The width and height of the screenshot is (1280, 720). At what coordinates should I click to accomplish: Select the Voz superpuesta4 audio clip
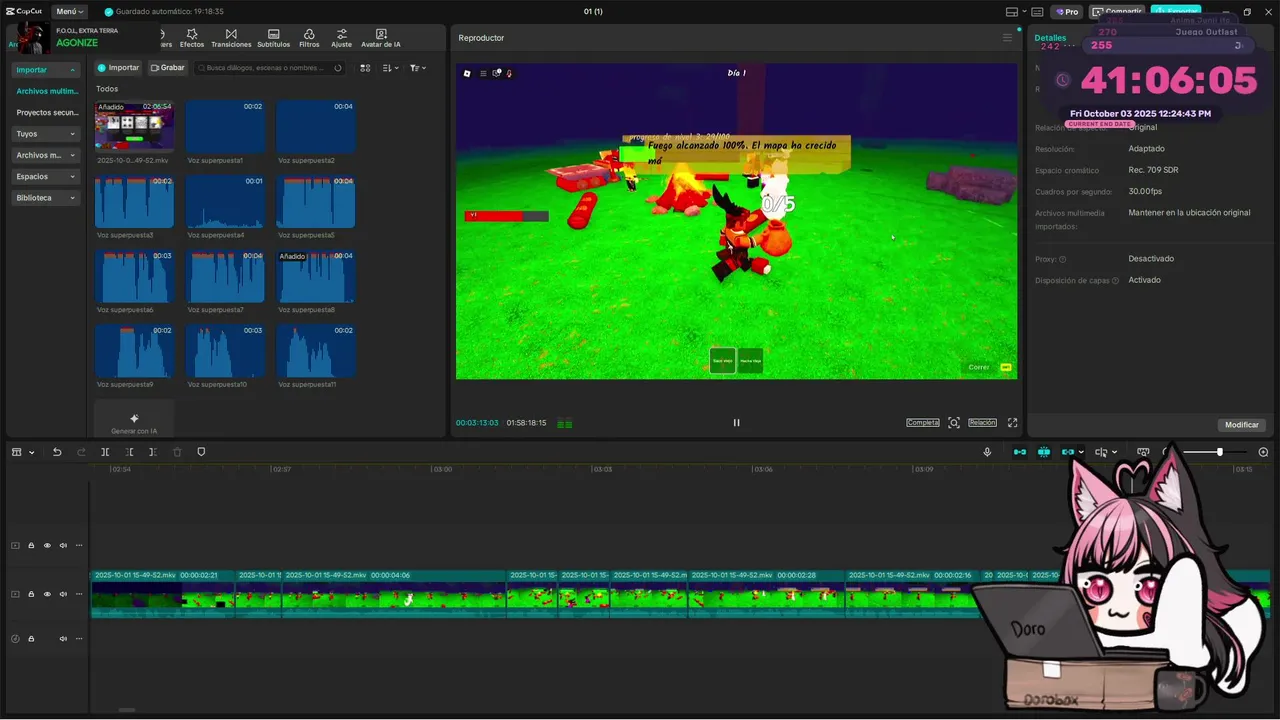pyautogui.click(x=225, y=202)
